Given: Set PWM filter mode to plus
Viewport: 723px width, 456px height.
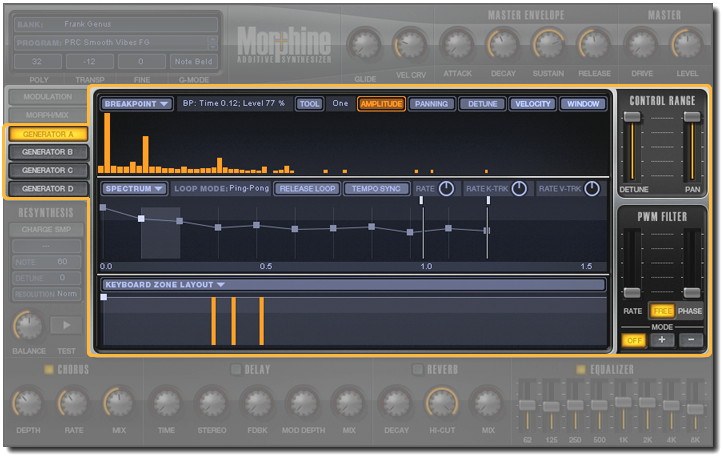Looking at the screenshot, I should click(x=662, y=340).
